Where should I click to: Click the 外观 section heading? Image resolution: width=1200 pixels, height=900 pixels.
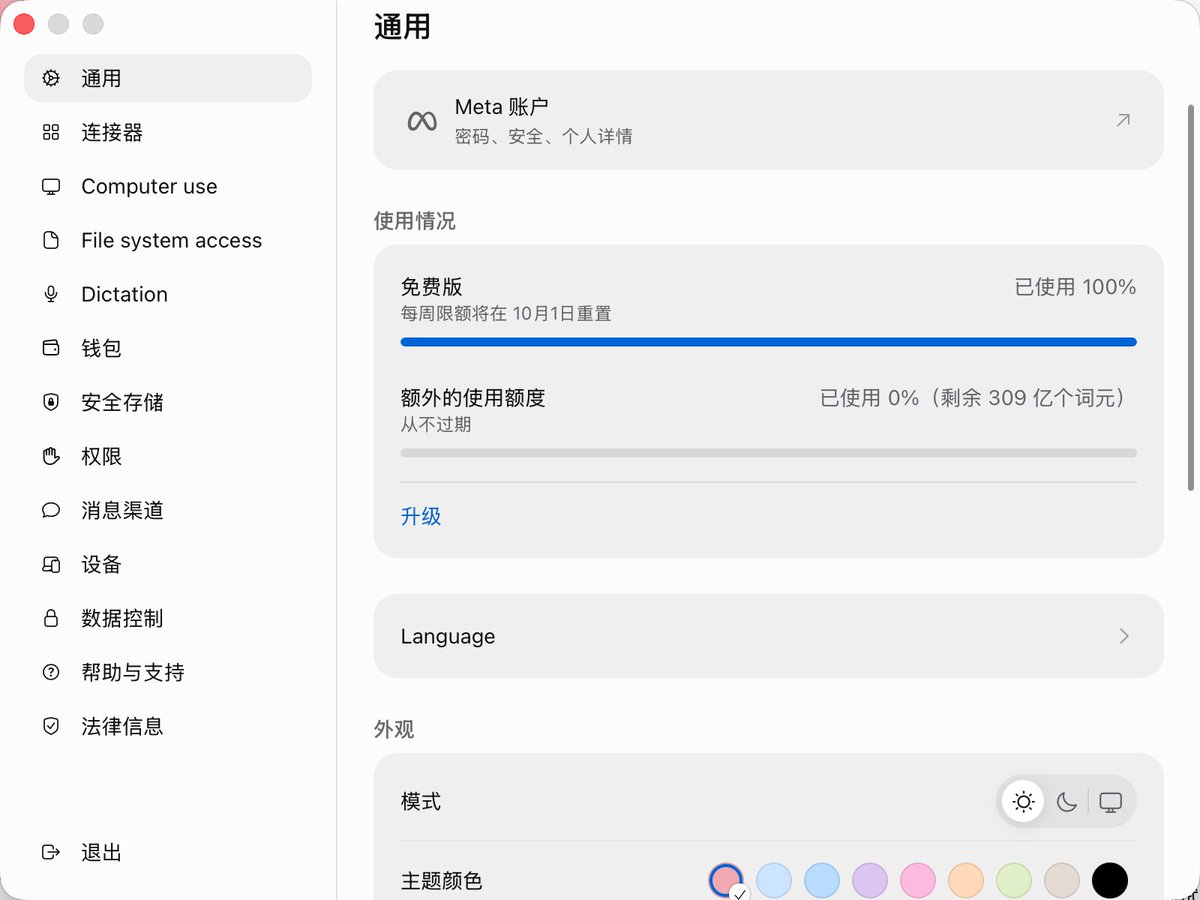click(394, 729)
